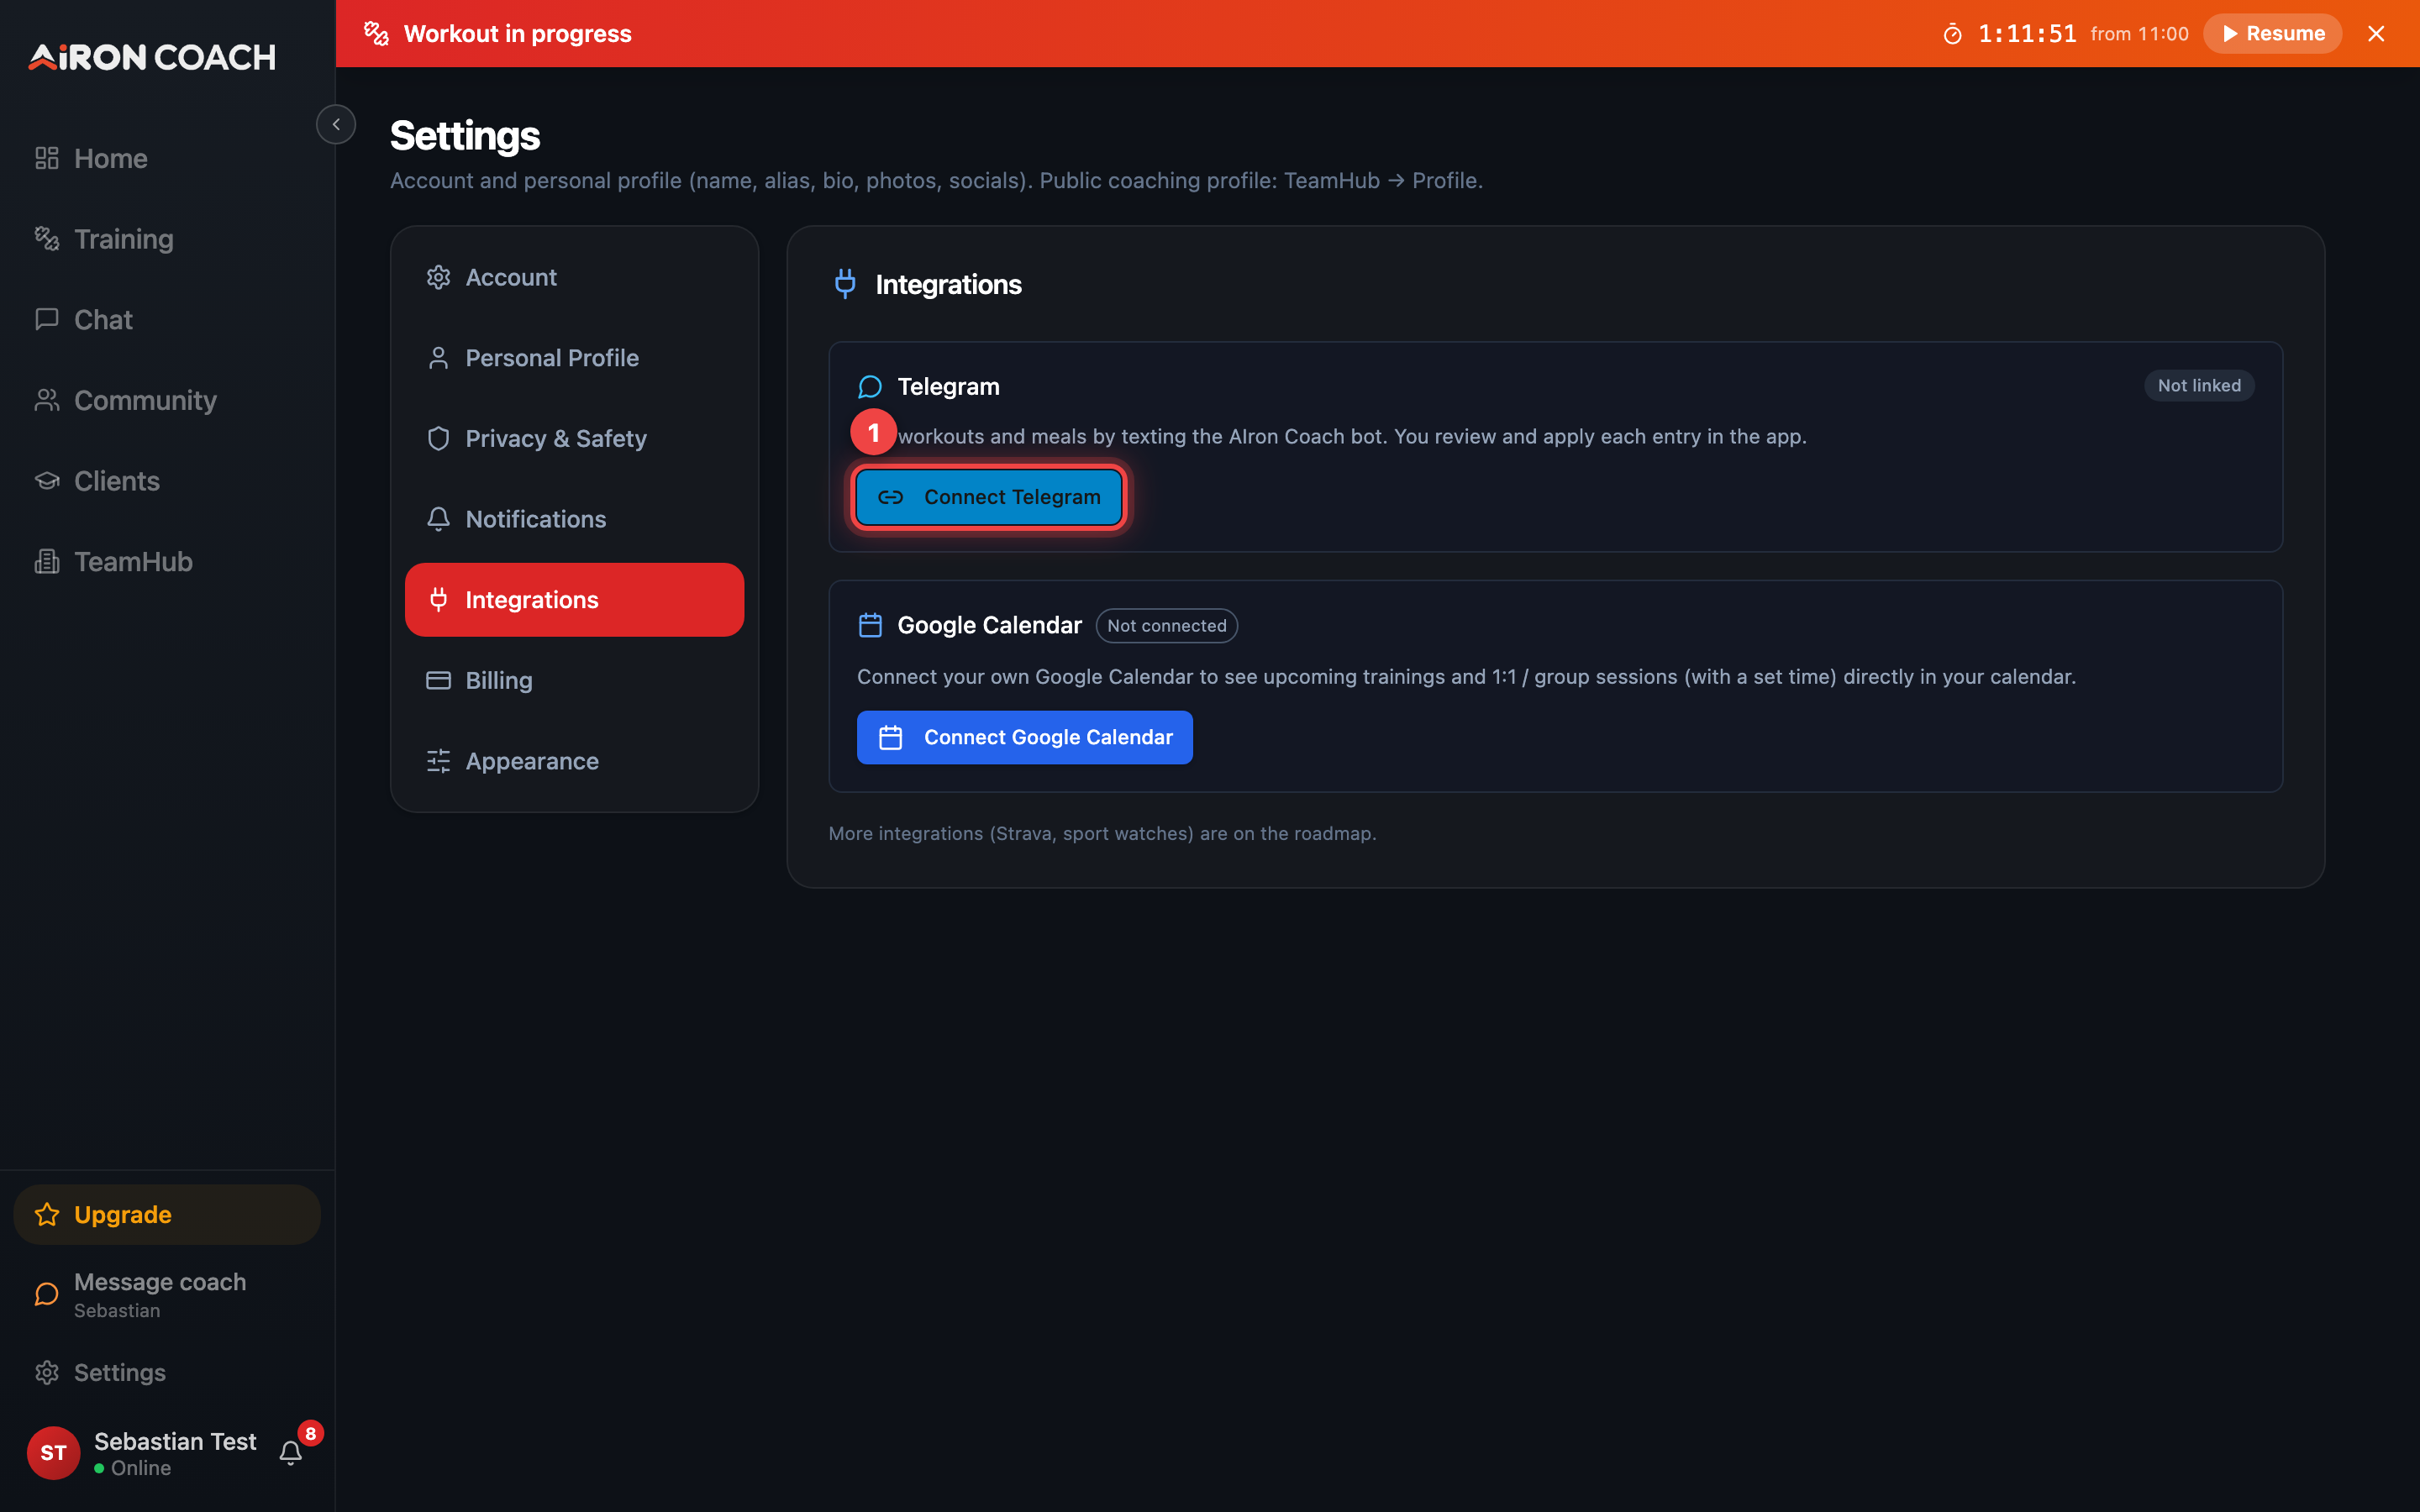Open the Billing settings tab
Screen dimensions: 2420x1512
click(574, 680)
